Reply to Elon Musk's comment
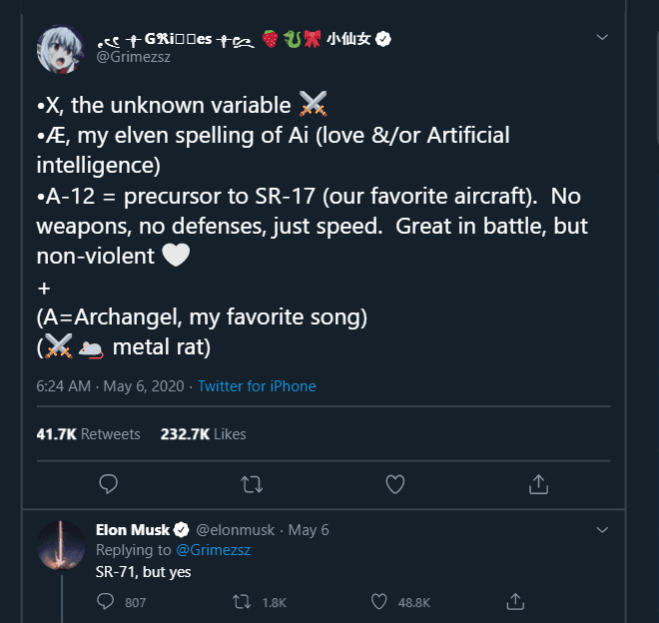Screen dimensions: 659x623 click(x=106, y=601)
